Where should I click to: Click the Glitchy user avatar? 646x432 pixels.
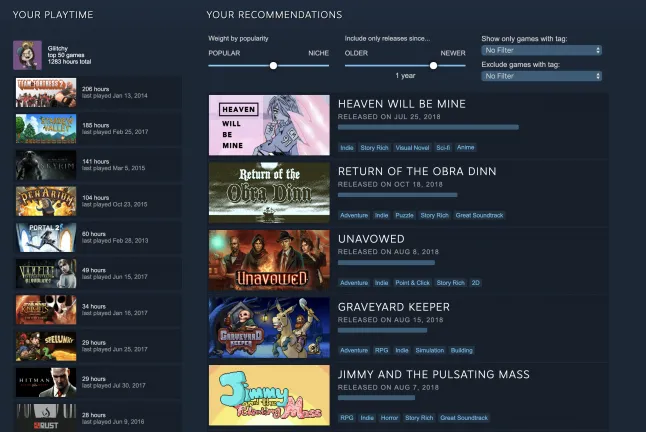pos(27,55)
